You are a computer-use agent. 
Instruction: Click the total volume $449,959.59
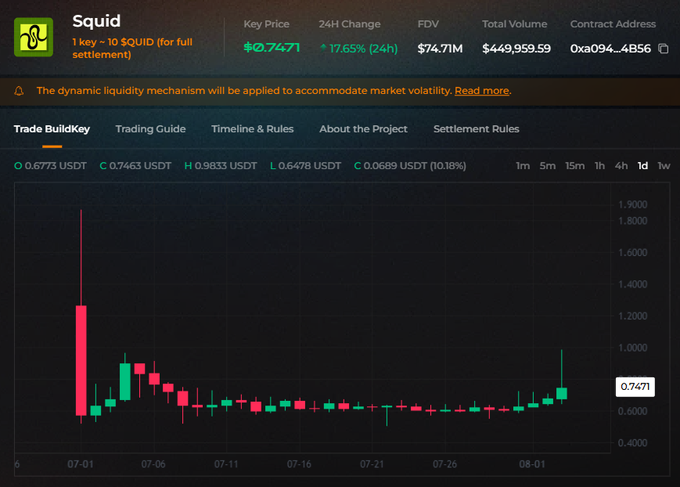(517, 49)
